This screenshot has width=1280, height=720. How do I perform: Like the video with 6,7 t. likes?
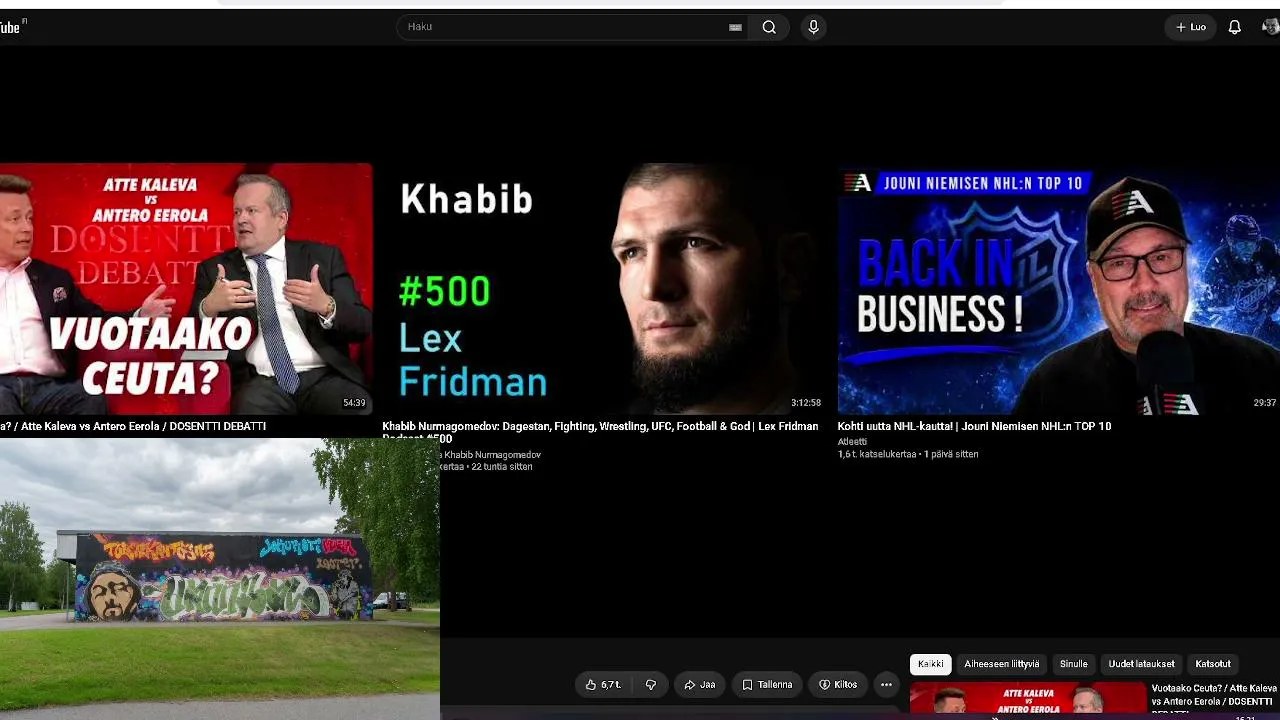coord(603,685)
